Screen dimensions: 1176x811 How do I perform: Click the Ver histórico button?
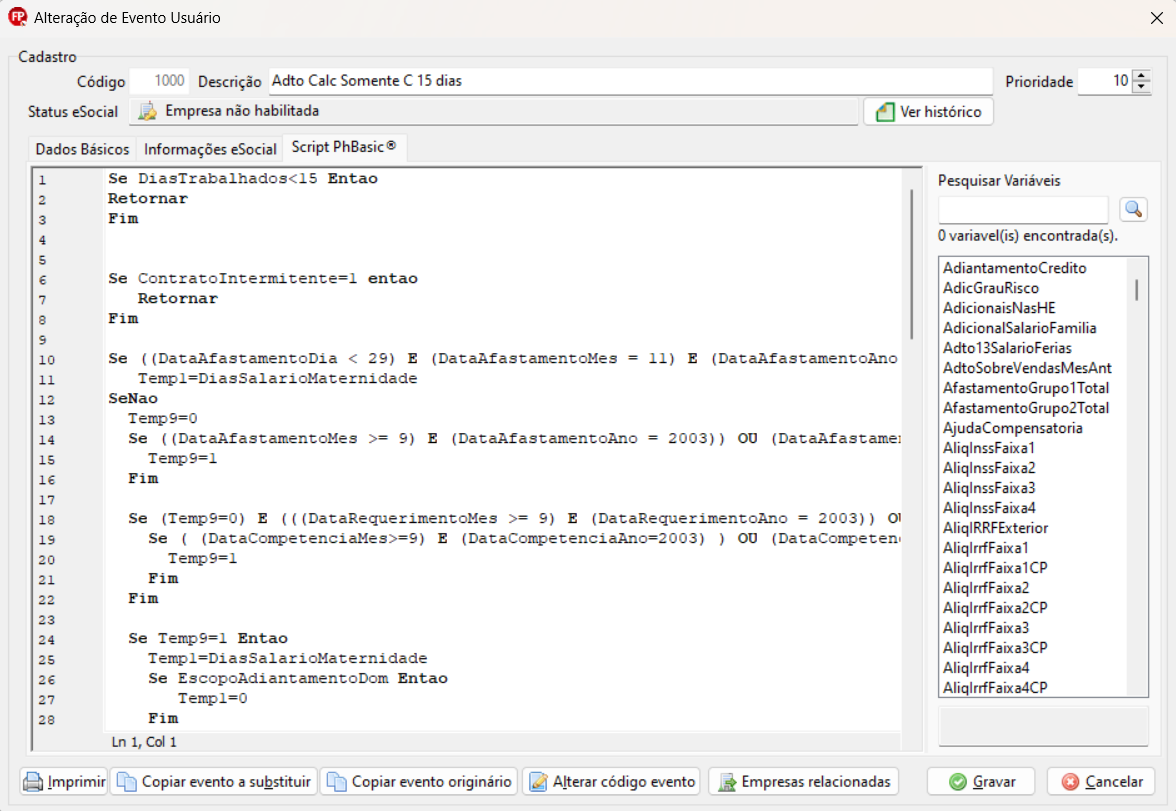click(928, 112)
